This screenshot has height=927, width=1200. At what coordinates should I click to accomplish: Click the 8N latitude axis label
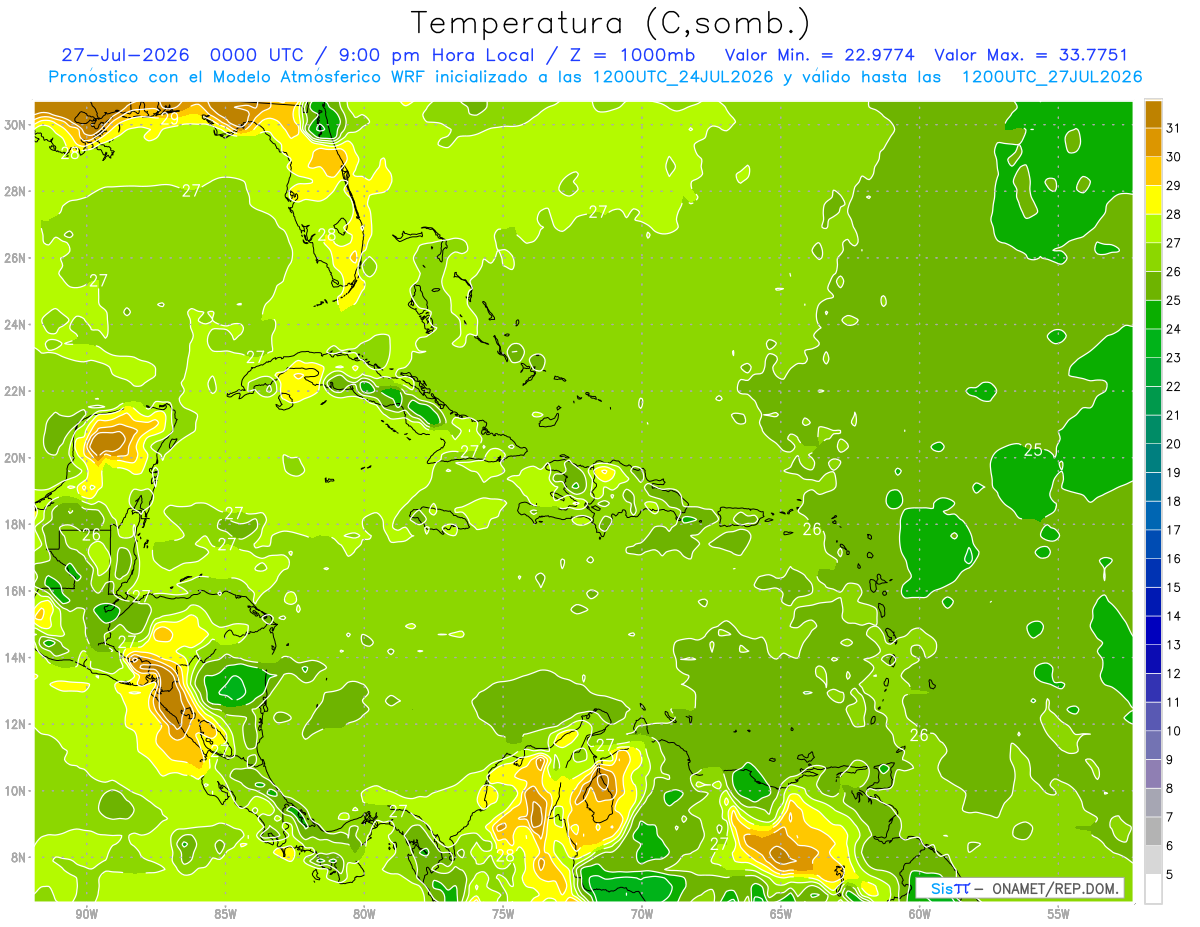(x=20, y=857)
